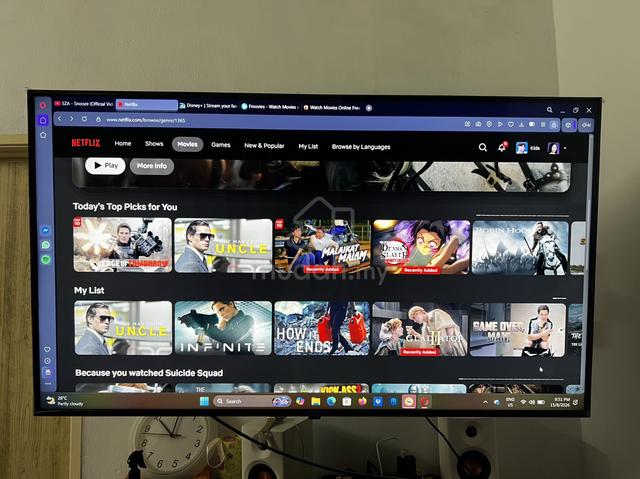This screenshot has height=479, width=640.
Task: Go to Netflix Home tab
Action: tap(123, 143)
